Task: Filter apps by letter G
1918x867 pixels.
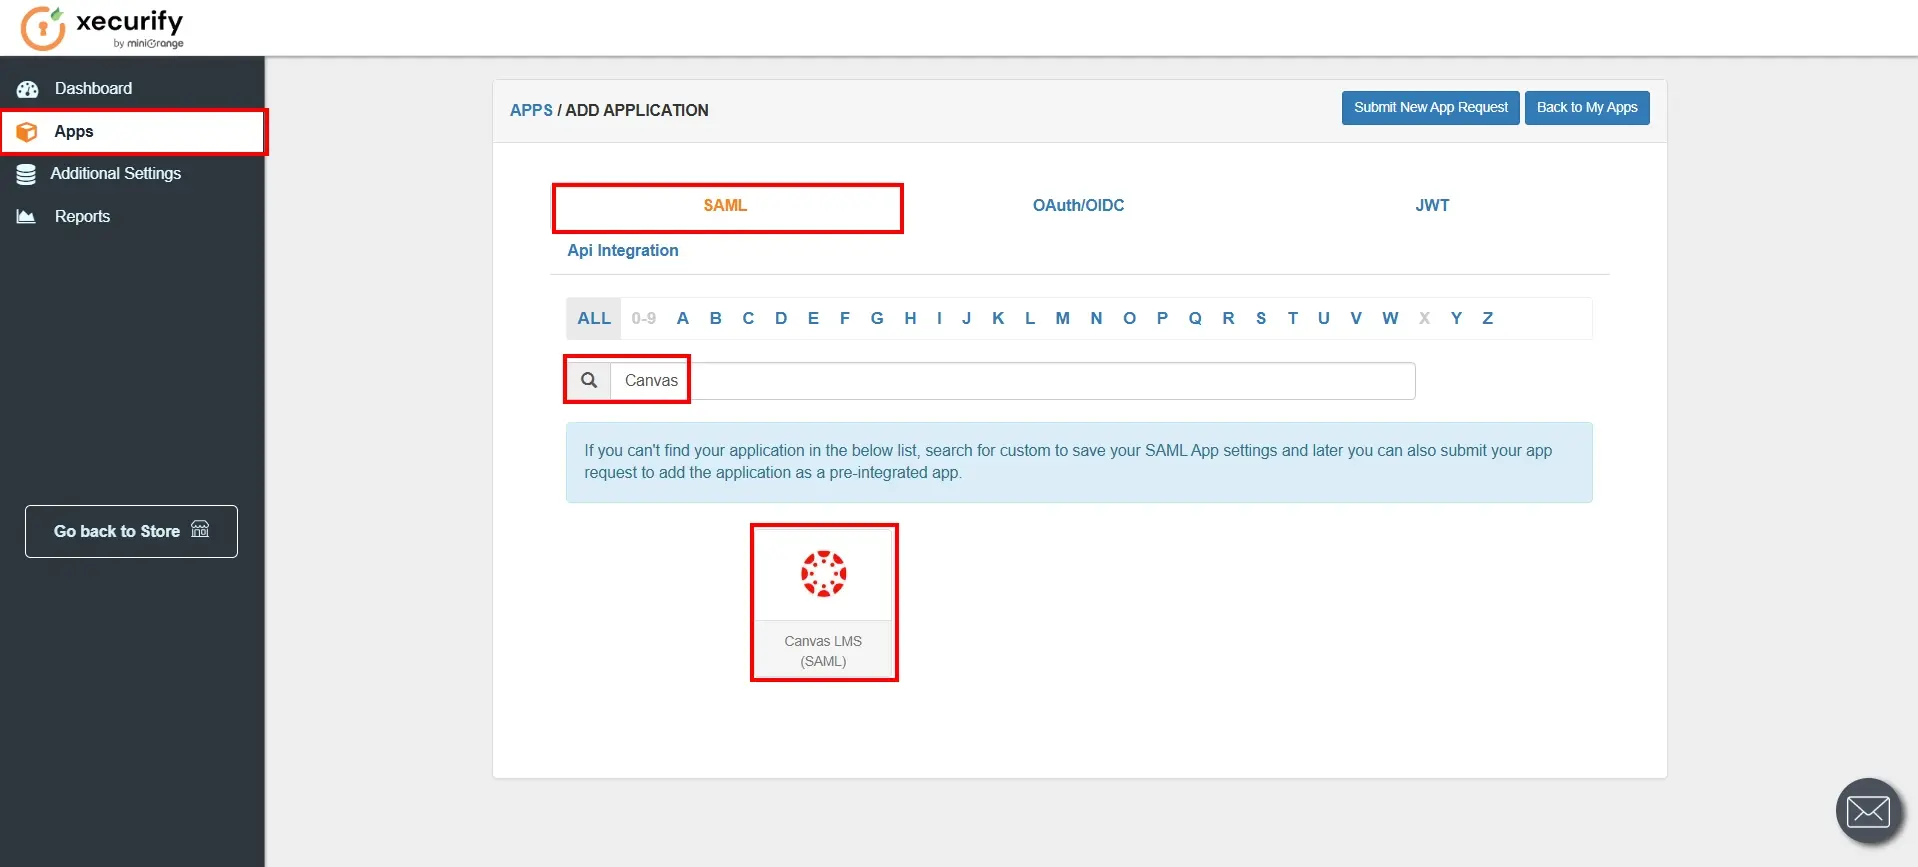Action: click(877, 318)
